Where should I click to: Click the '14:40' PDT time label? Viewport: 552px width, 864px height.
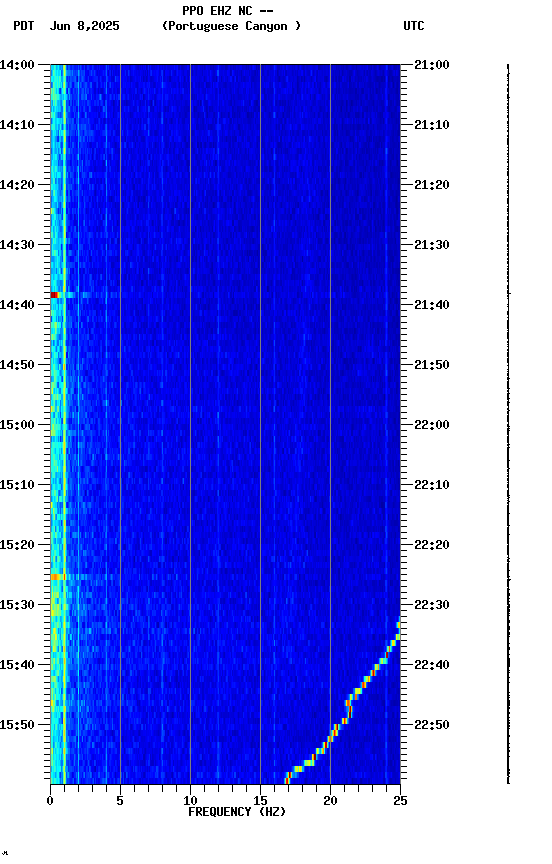[x=17, y=305]
